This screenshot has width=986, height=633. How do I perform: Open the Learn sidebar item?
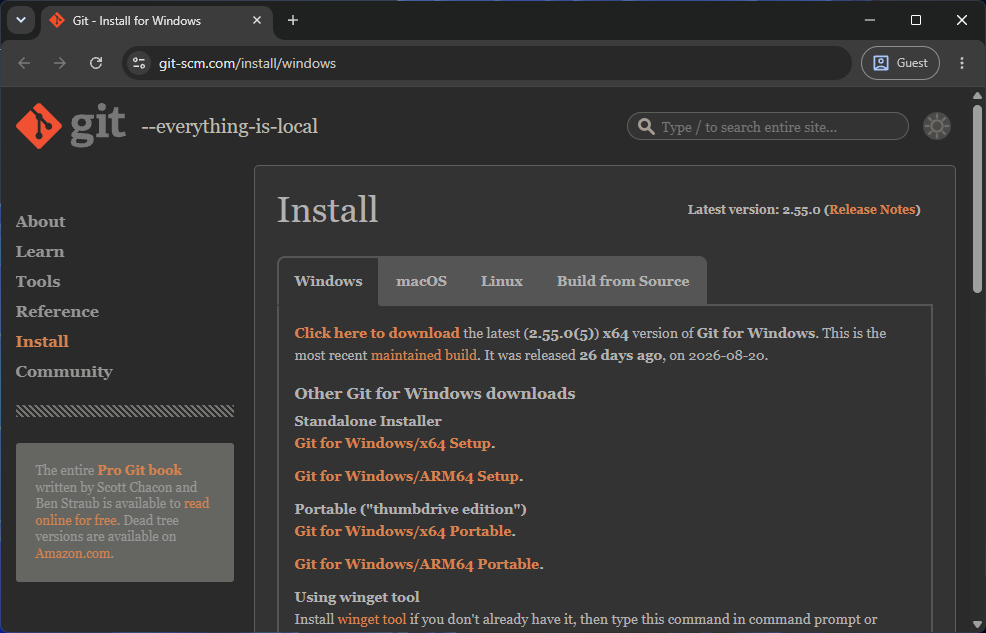40,251
